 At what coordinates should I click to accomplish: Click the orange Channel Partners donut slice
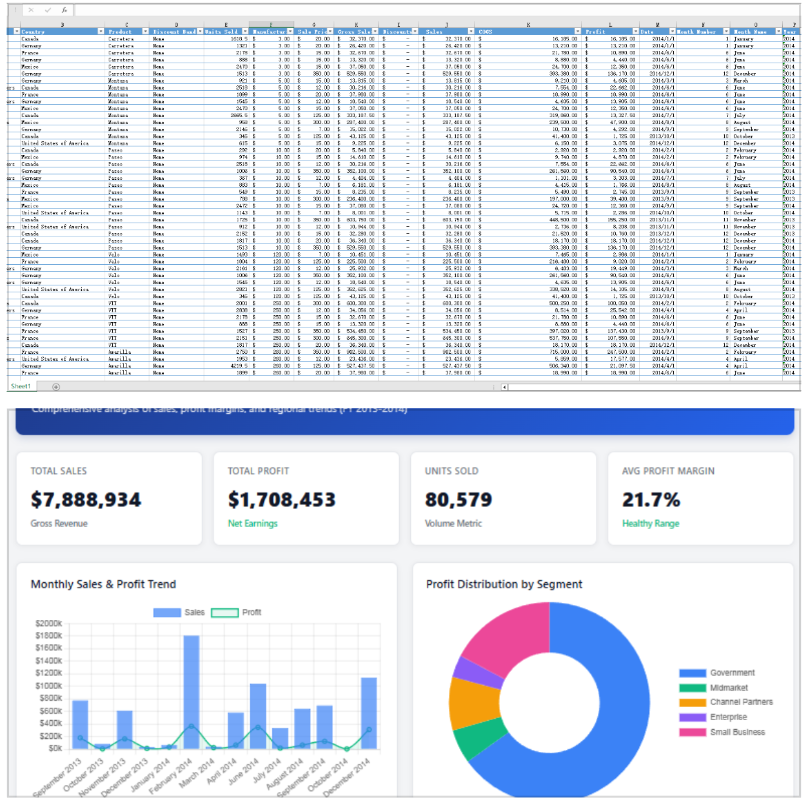pos(473,703)
